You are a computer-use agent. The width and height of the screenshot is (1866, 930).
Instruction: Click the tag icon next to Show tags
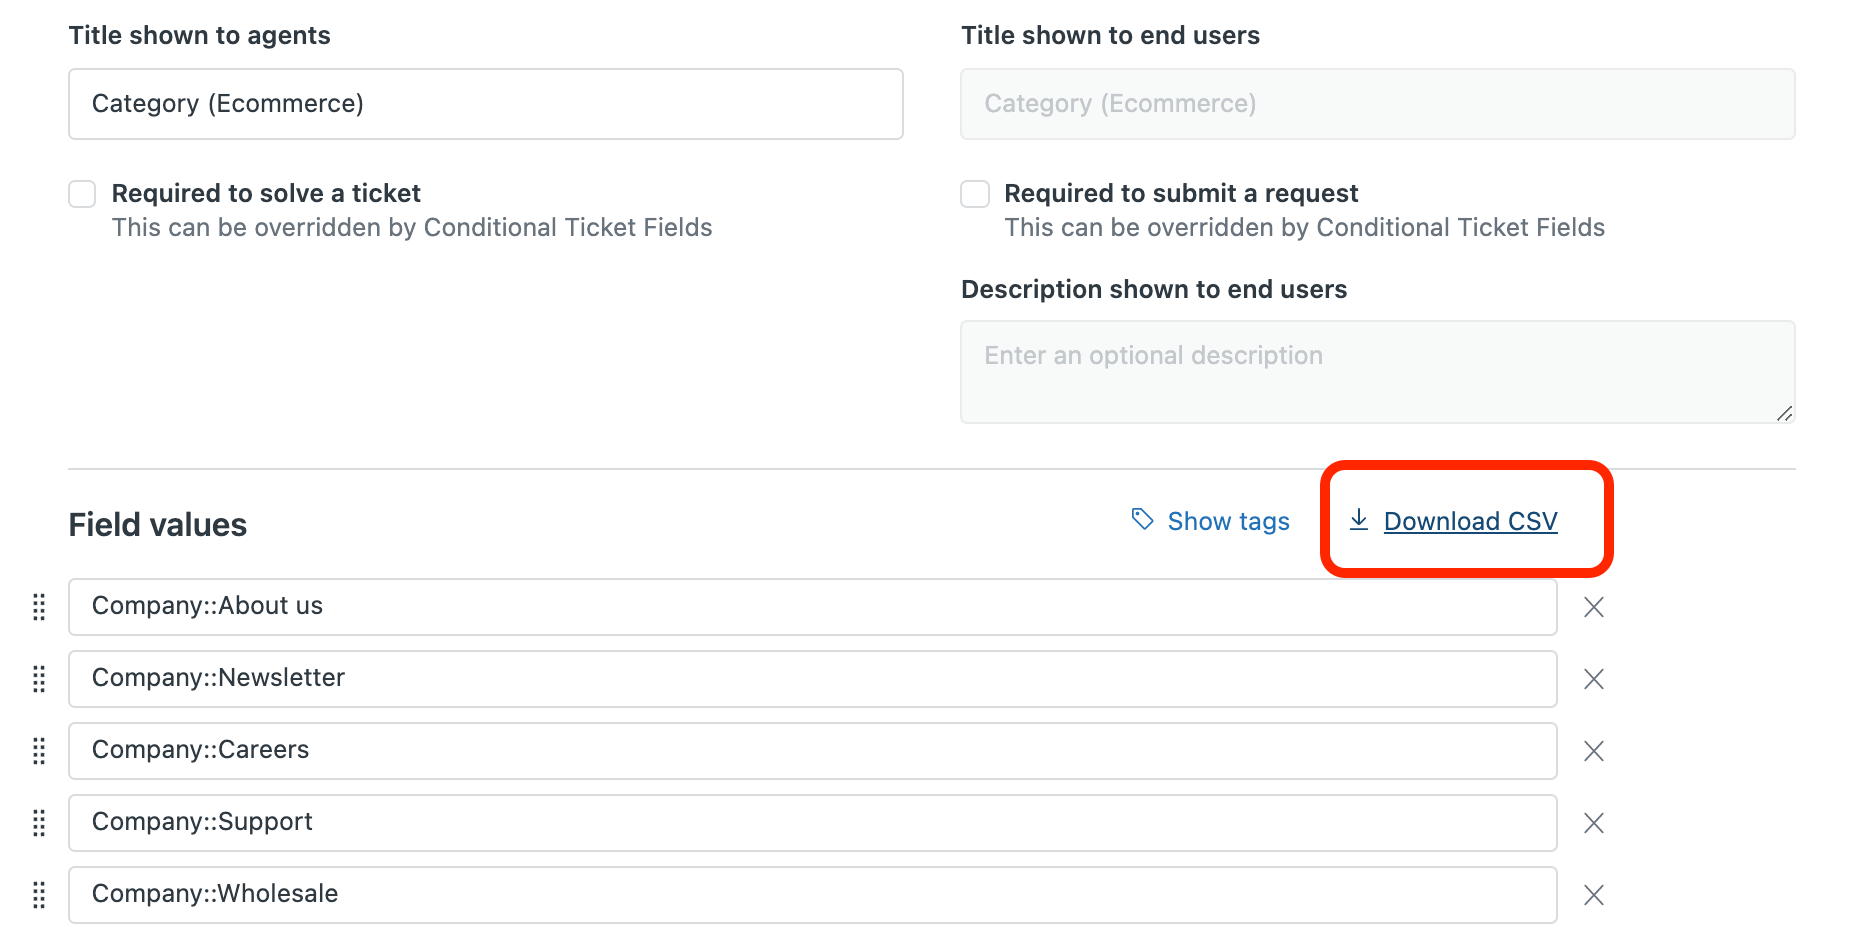[1142, 519]
